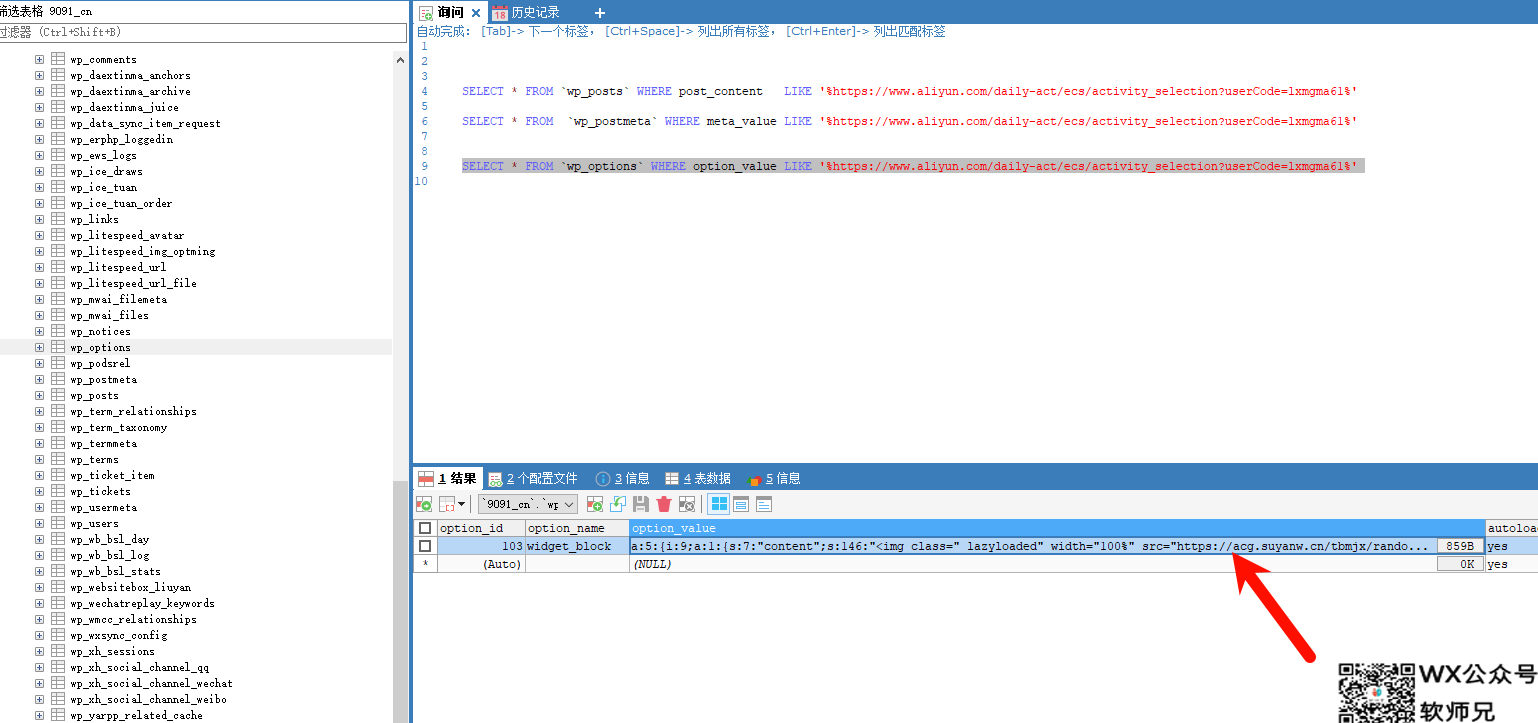Check the widget_block row checkbox
This screenshot has height=723, width=1538.
point(425,546)
